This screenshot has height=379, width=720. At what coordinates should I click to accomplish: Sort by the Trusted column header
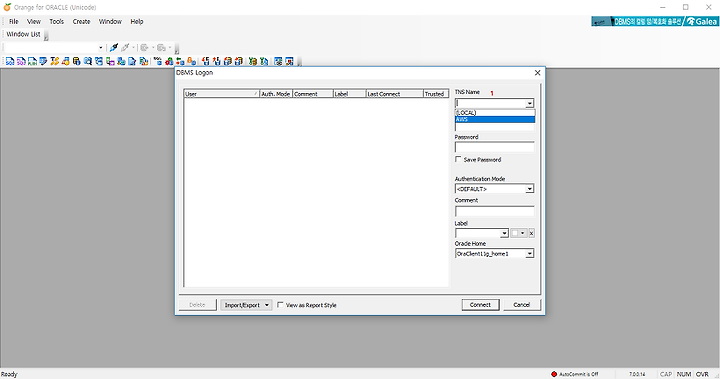pyautogui.click(x=436, y=94)
